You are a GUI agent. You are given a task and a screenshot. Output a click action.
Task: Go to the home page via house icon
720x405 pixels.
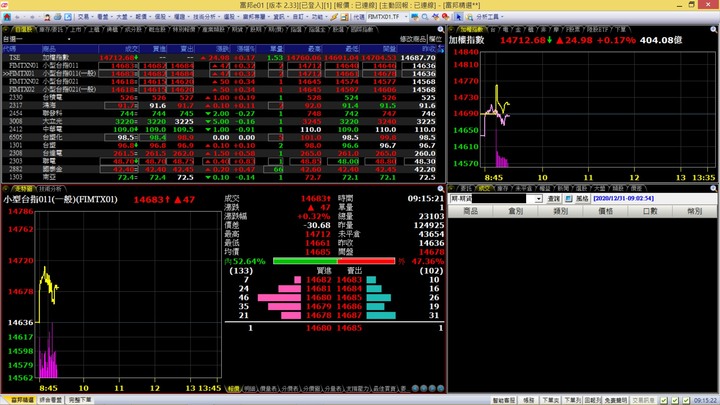coord(7,17)
